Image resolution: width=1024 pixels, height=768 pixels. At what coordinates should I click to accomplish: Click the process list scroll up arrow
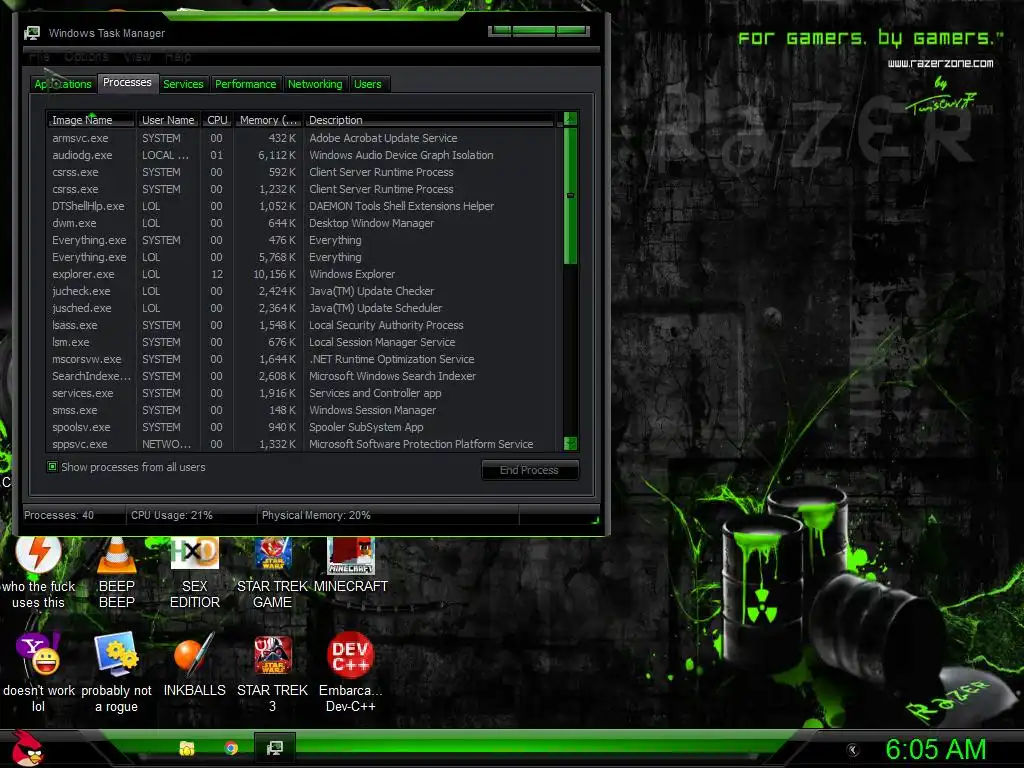[570, 119]
